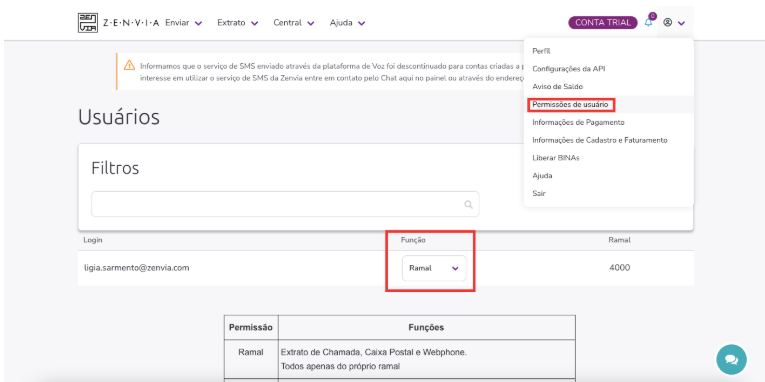Open the chat support bubble icon
The image size is (765, 382).
[x=731, y=360]
